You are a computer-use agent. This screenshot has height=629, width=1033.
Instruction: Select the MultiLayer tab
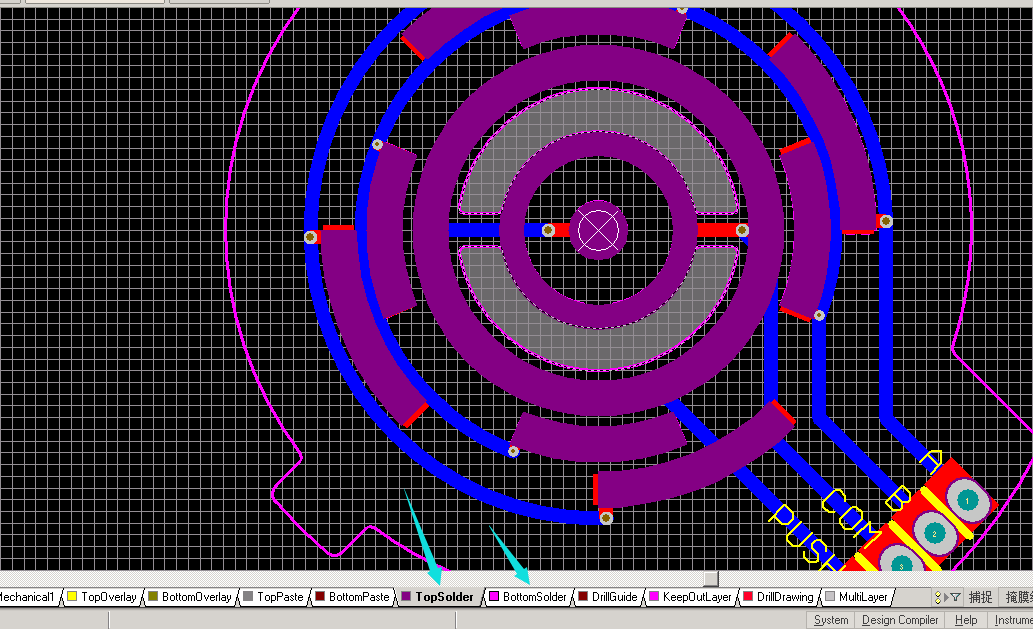[x=862, y=597]
